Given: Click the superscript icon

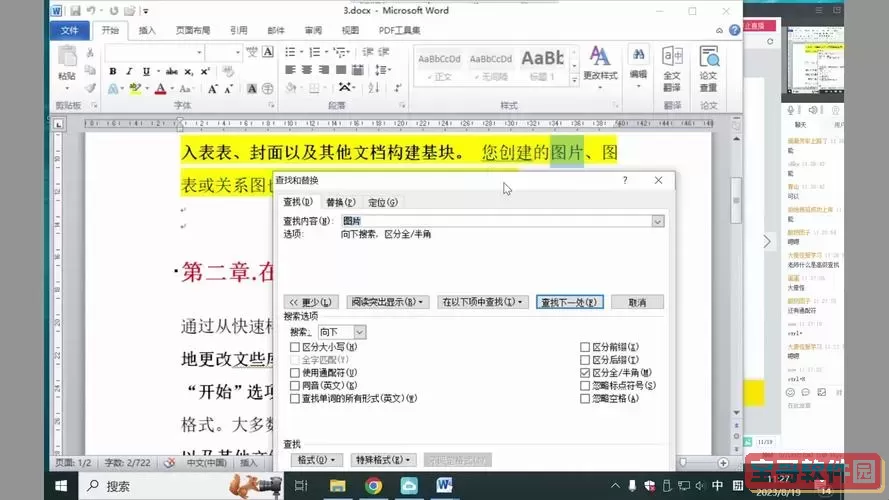Looking at the screenshot, I should (205, 71).
